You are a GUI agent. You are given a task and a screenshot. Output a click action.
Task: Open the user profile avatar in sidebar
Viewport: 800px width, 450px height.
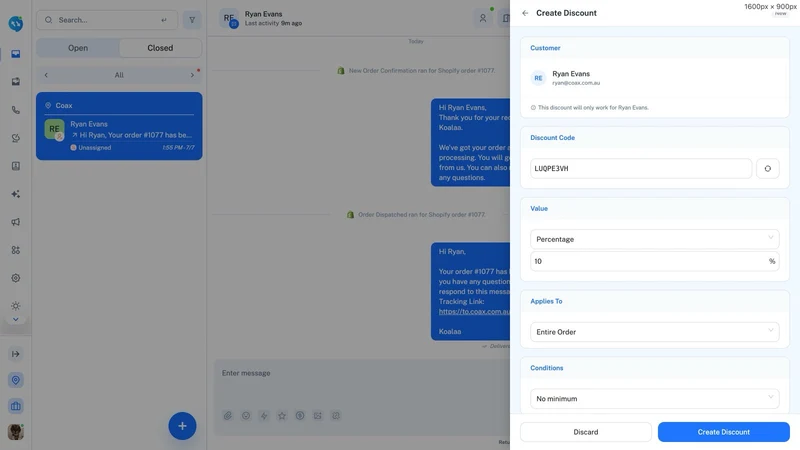pyautogui.click(x=16, y=432)
